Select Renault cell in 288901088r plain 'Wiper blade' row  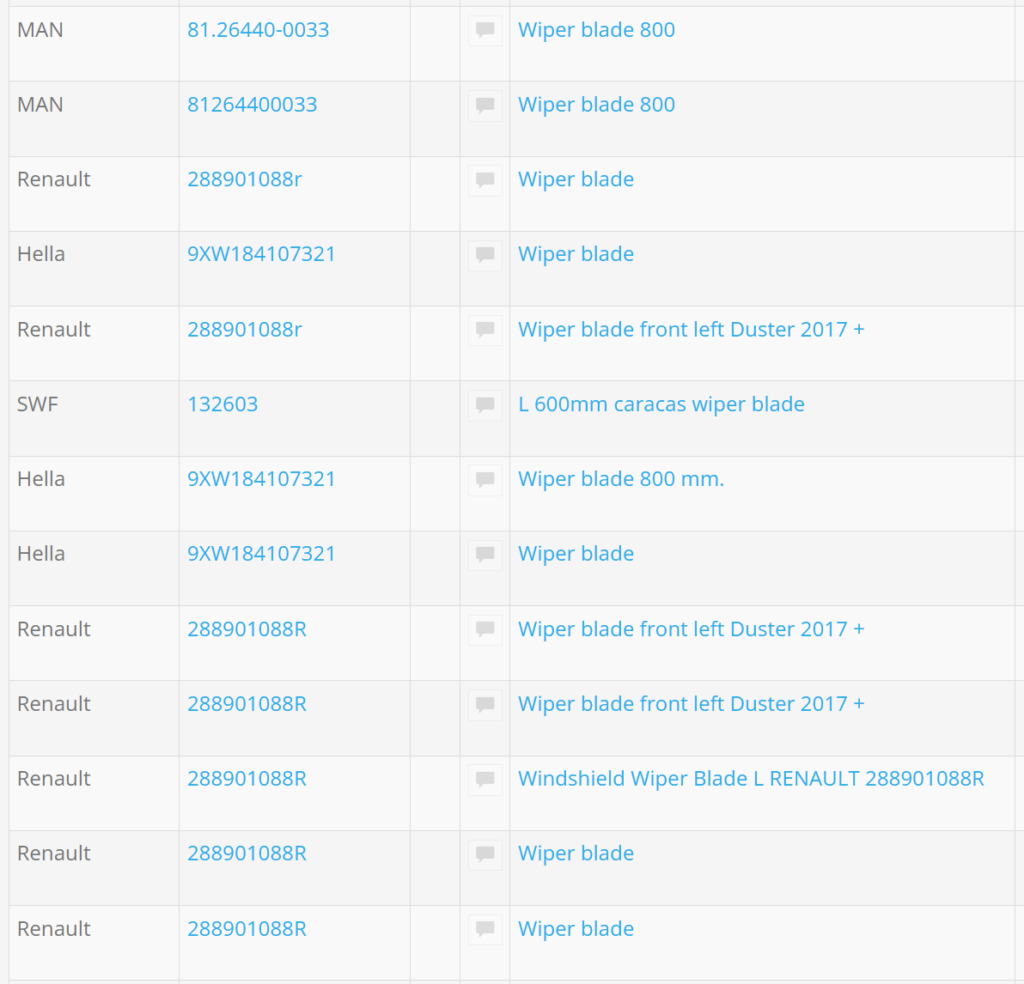[93, 194]
